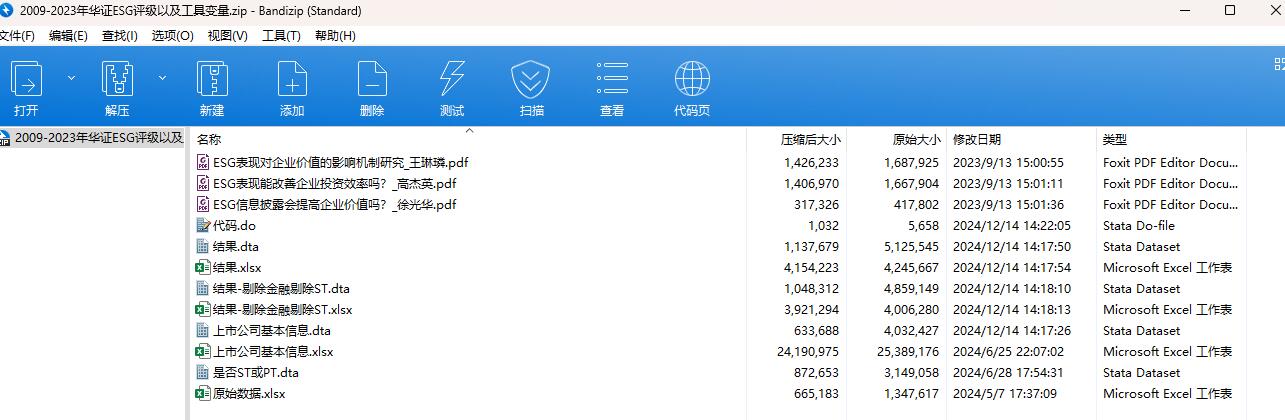The width and height of the screenshot is (1285, 420).
Task: Click the Delete (删除) toolbar icon
Action: click(x=372, y=78)
